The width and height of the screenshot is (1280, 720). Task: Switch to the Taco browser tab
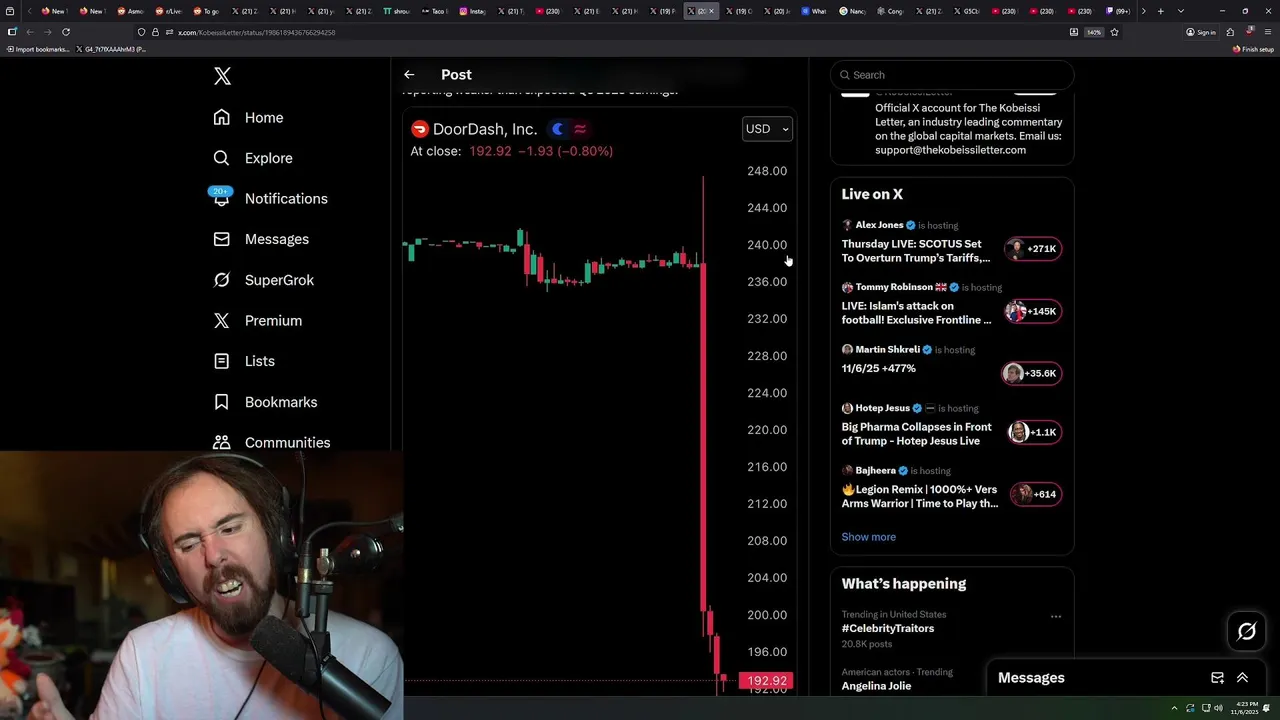click(x=434, y=11)
